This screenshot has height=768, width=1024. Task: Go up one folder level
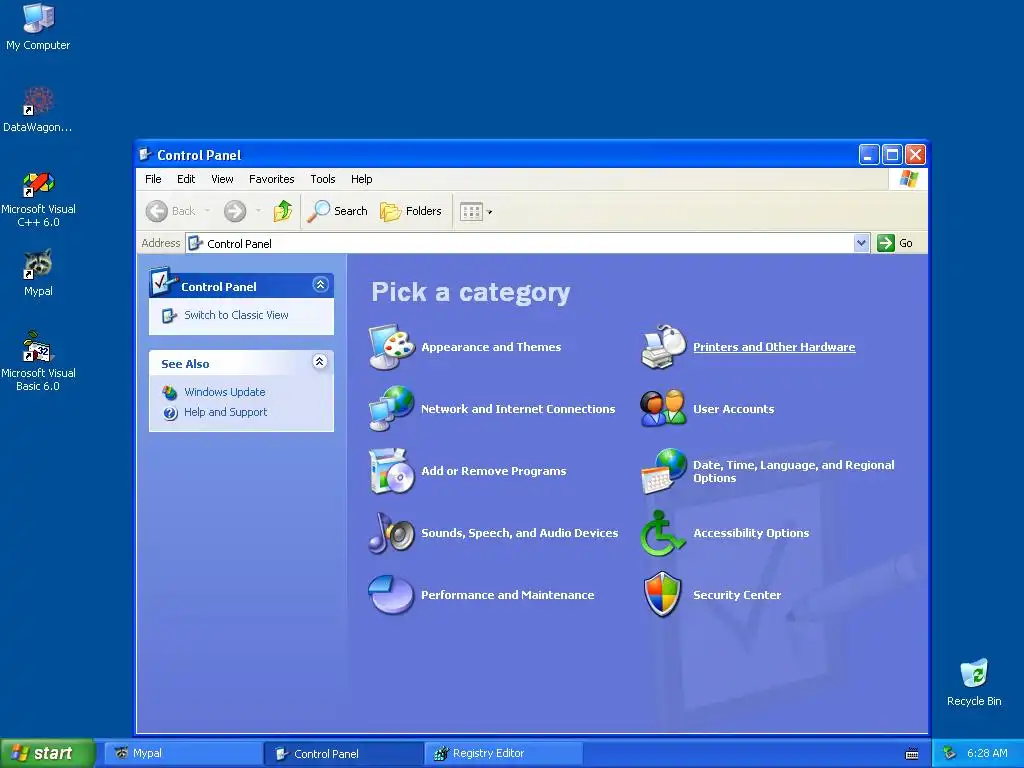point(283,211)
